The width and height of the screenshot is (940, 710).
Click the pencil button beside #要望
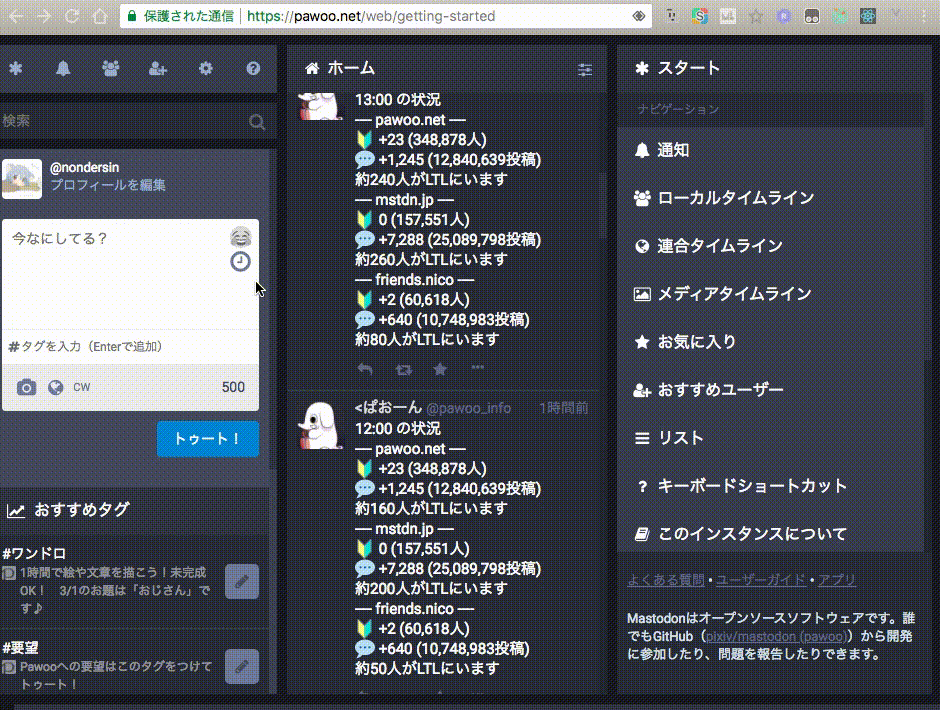242,666
